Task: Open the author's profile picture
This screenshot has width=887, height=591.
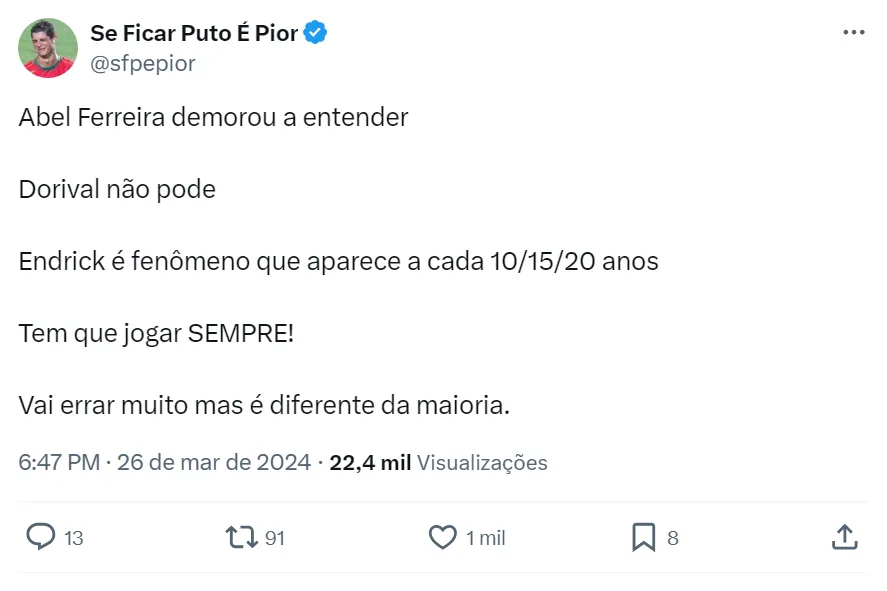Action: 47,48
